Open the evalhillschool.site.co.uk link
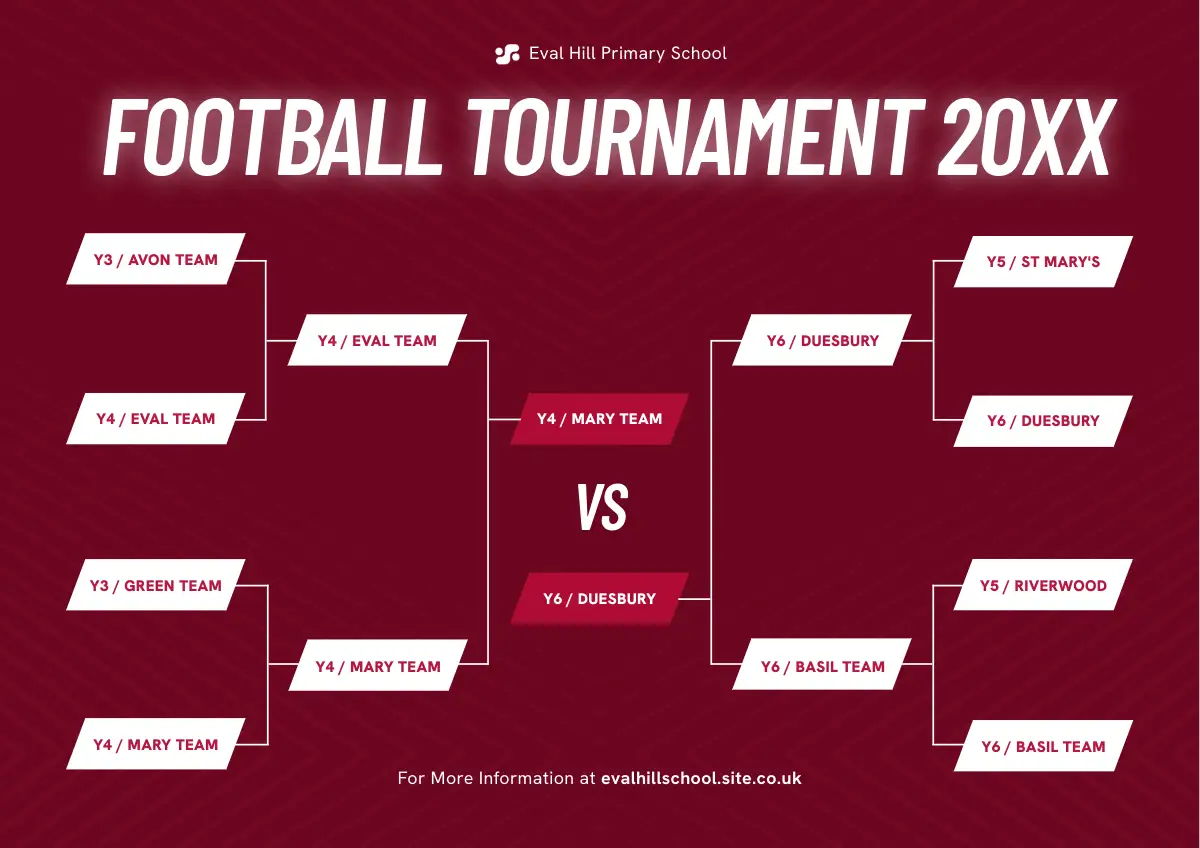1200x848 pixels. pos(701,778)
